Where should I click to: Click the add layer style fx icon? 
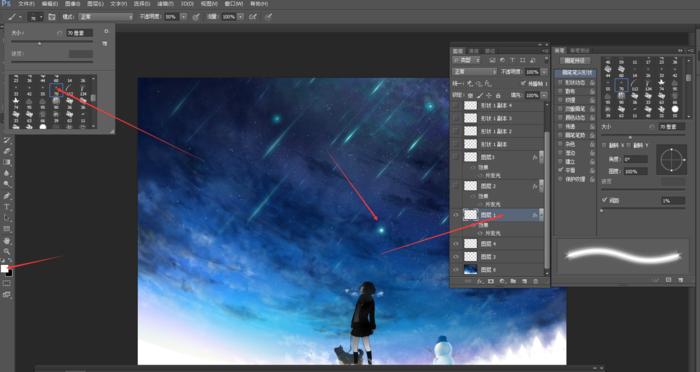480,281
